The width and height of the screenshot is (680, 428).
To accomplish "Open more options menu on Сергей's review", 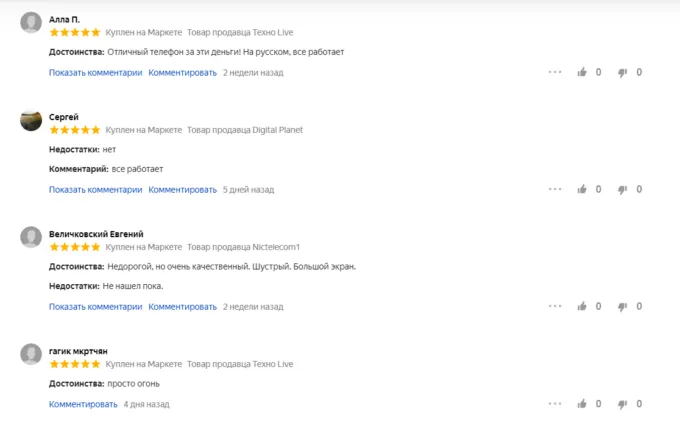I will click(554, 189).
